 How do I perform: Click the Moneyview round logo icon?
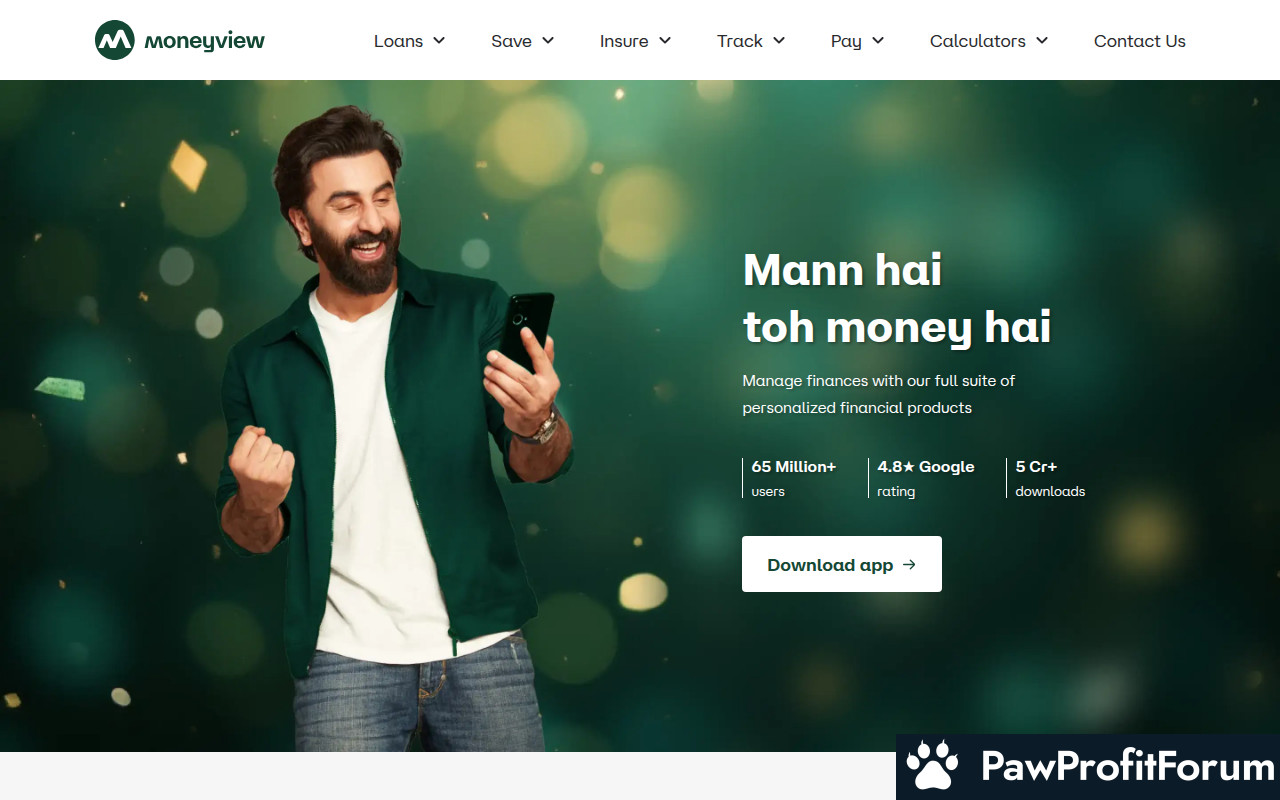tap(115, 40)
